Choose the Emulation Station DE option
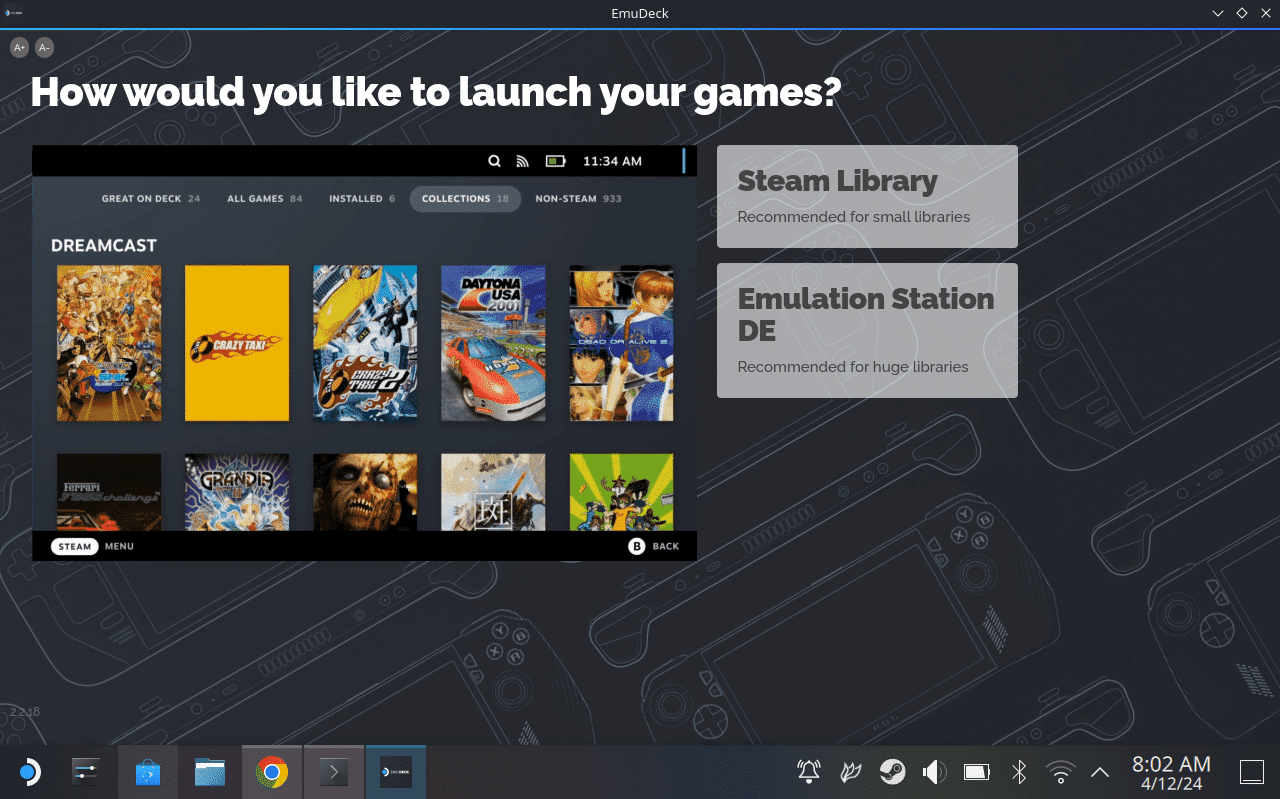This screenshot has height=799, width=1280. (x=867, y=330)
